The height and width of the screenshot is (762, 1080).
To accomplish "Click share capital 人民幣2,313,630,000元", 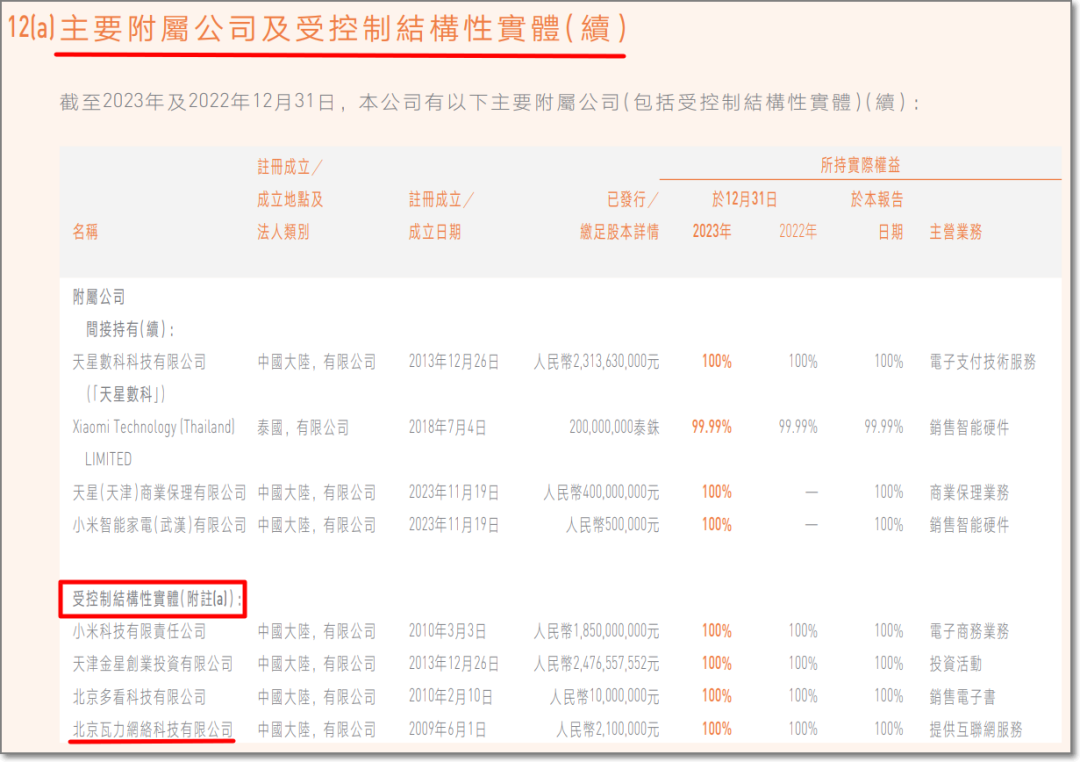I will [596, 362].
